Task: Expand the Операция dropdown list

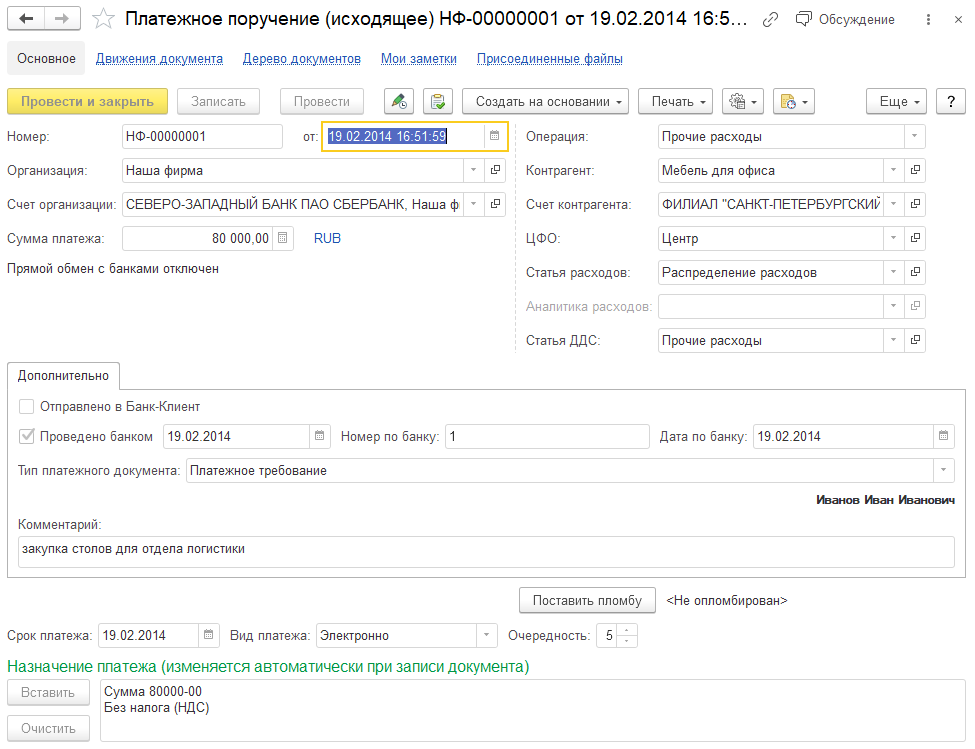Action: 914,136
